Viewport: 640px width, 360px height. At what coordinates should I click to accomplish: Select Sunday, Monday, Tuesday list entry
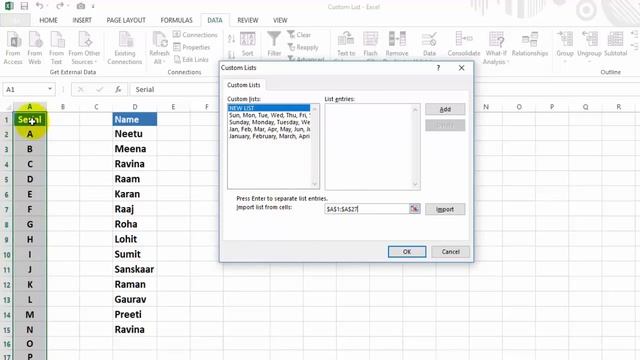269,122
